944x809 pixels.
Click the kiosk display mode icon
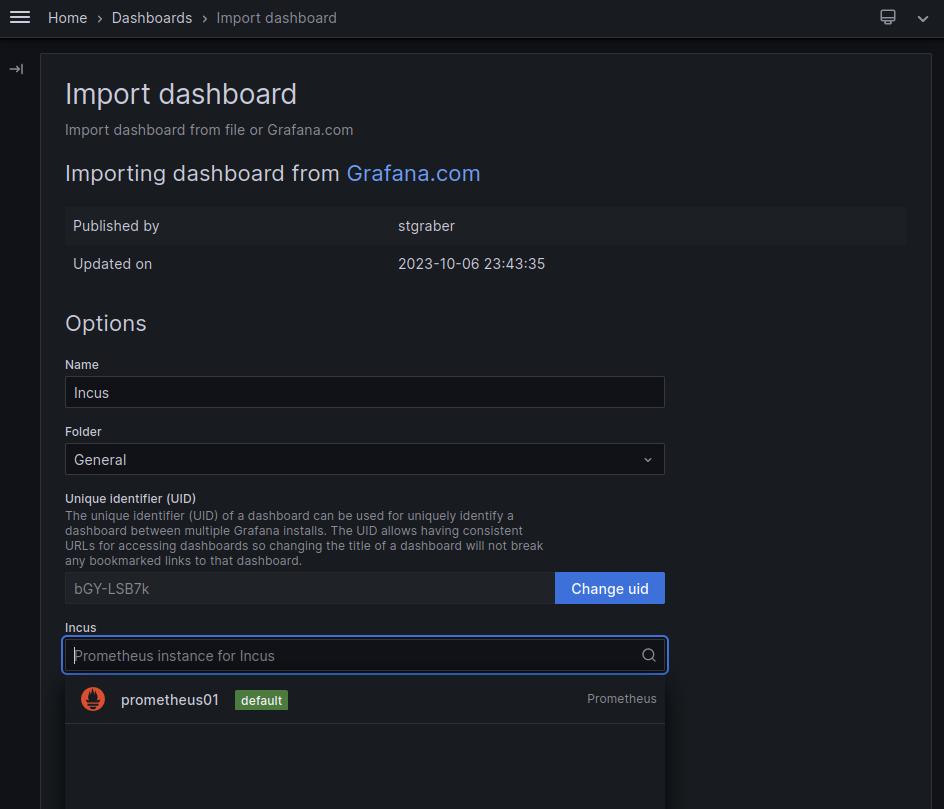coord(887,17)
